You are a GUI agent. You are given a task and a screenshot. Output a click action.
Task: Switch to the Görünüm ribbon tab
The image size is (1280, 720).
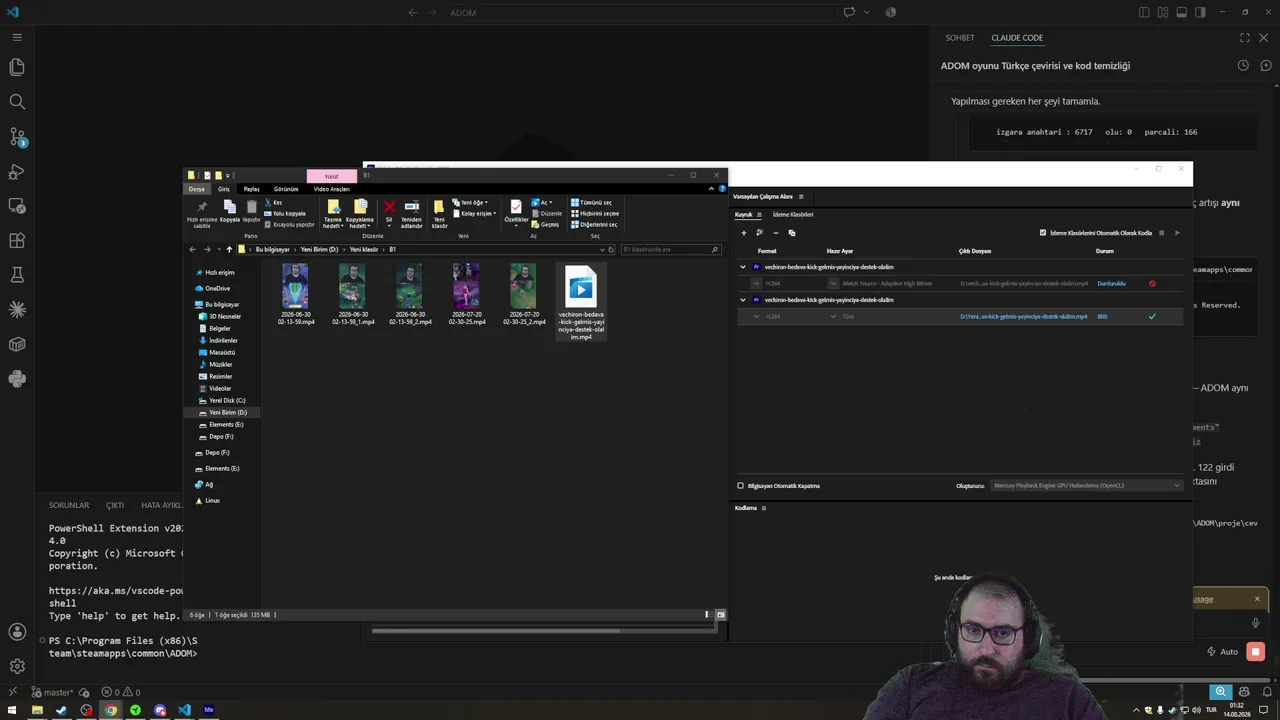tap(286, 189)
